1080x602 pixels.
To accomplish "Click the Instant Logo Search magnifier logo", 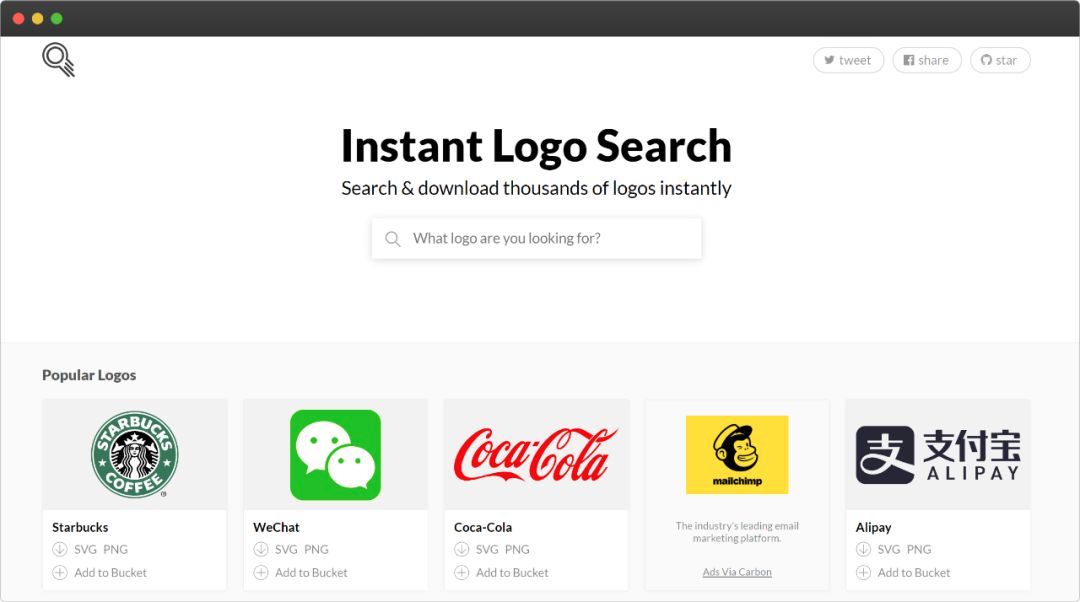I will tap(59, 60).
